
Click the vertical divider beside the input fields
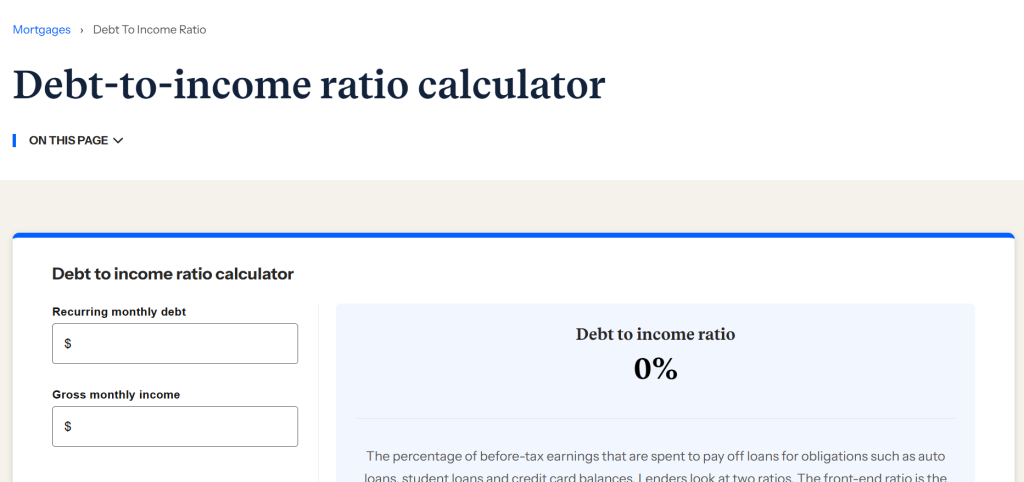click(x=318, y=392)
